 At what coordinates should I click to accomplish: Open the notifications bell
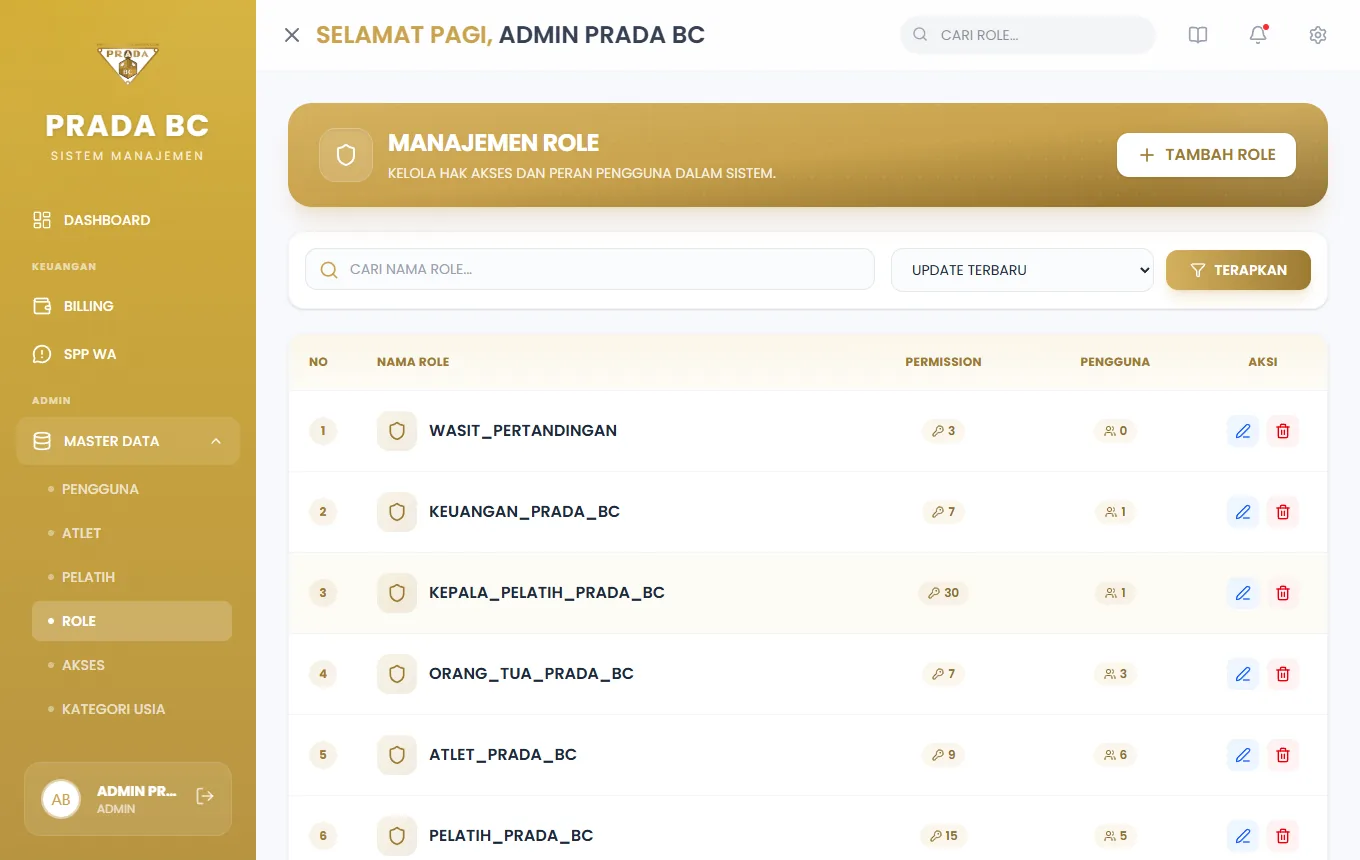coord(1258,35)
